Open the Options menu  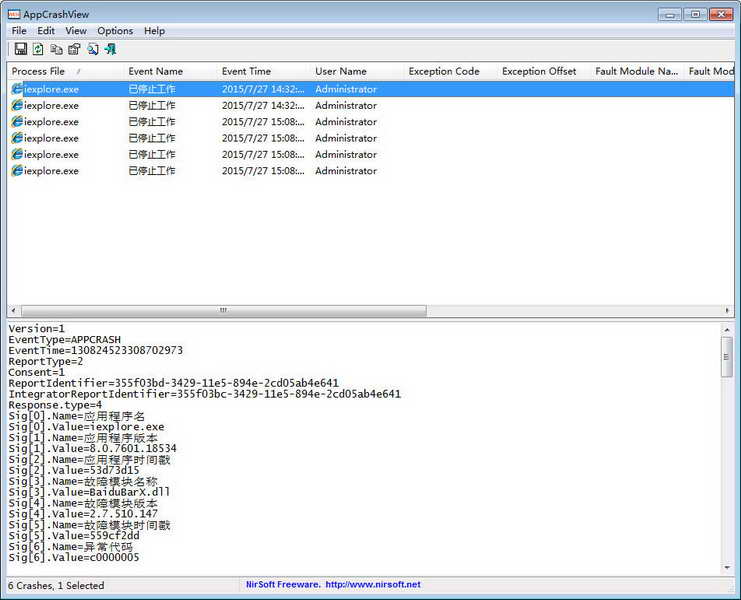115,31
